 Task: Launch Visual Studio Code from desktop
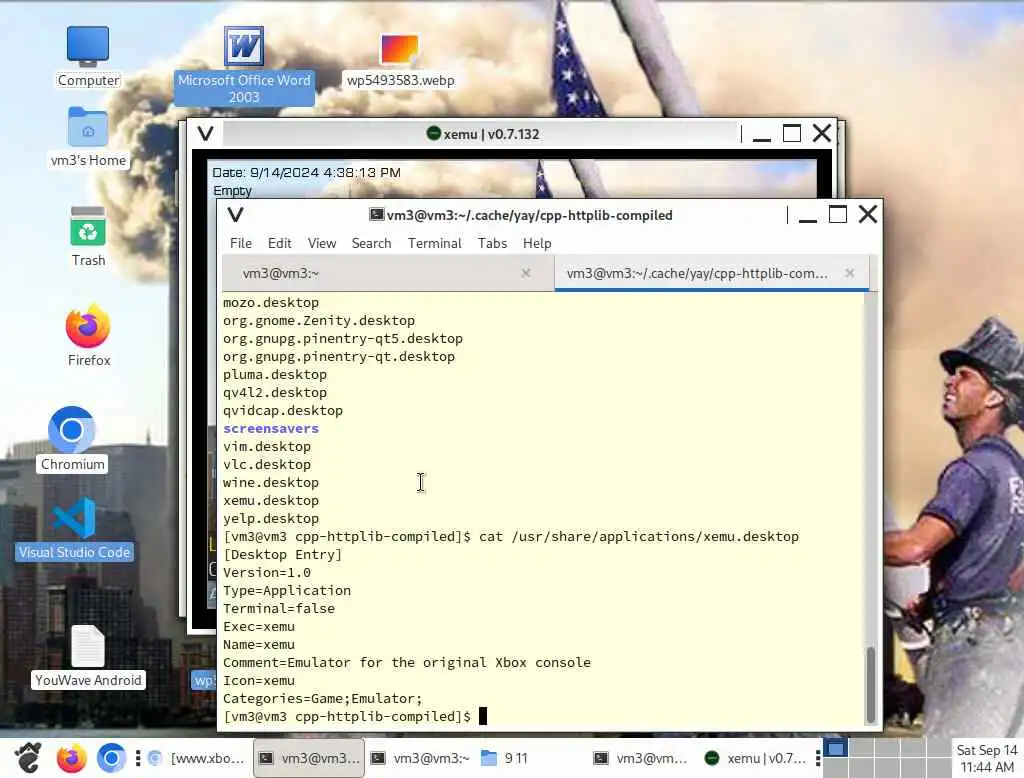(74, 529)
